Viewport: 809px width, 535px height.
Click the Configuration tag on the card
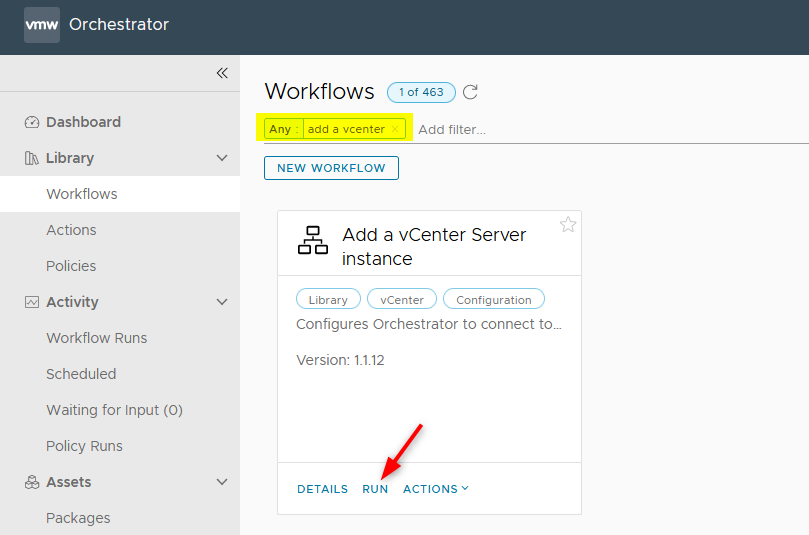494,299
